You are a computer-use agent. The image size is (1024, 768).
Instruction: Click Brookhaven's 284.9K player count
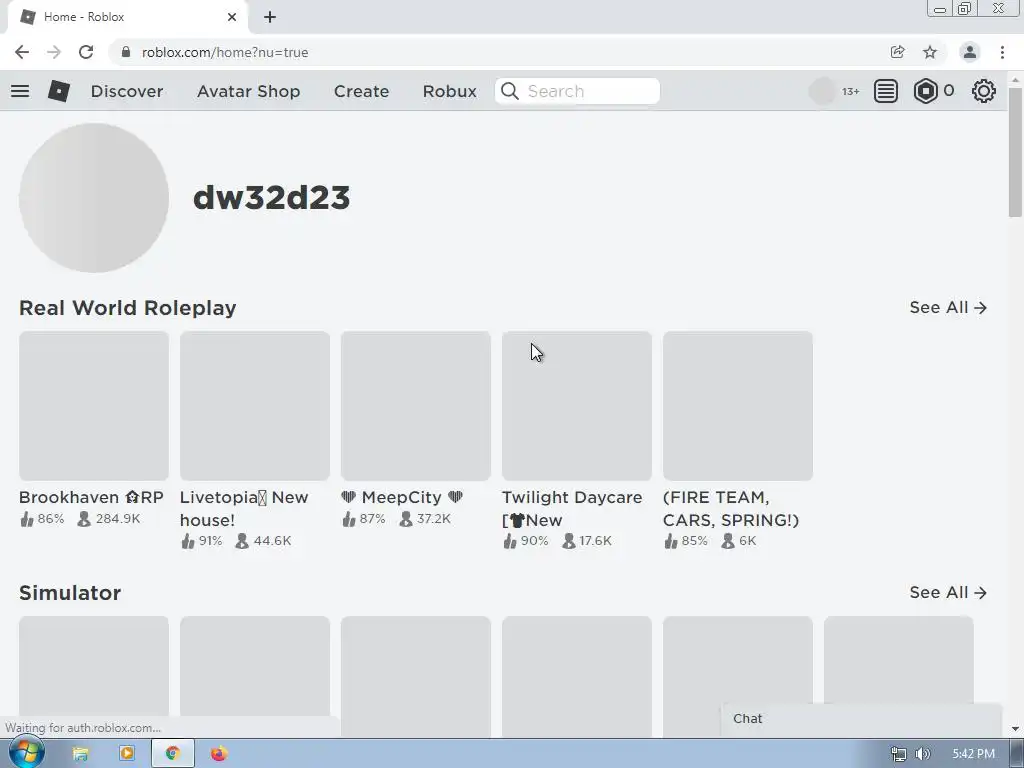(109, 519)
